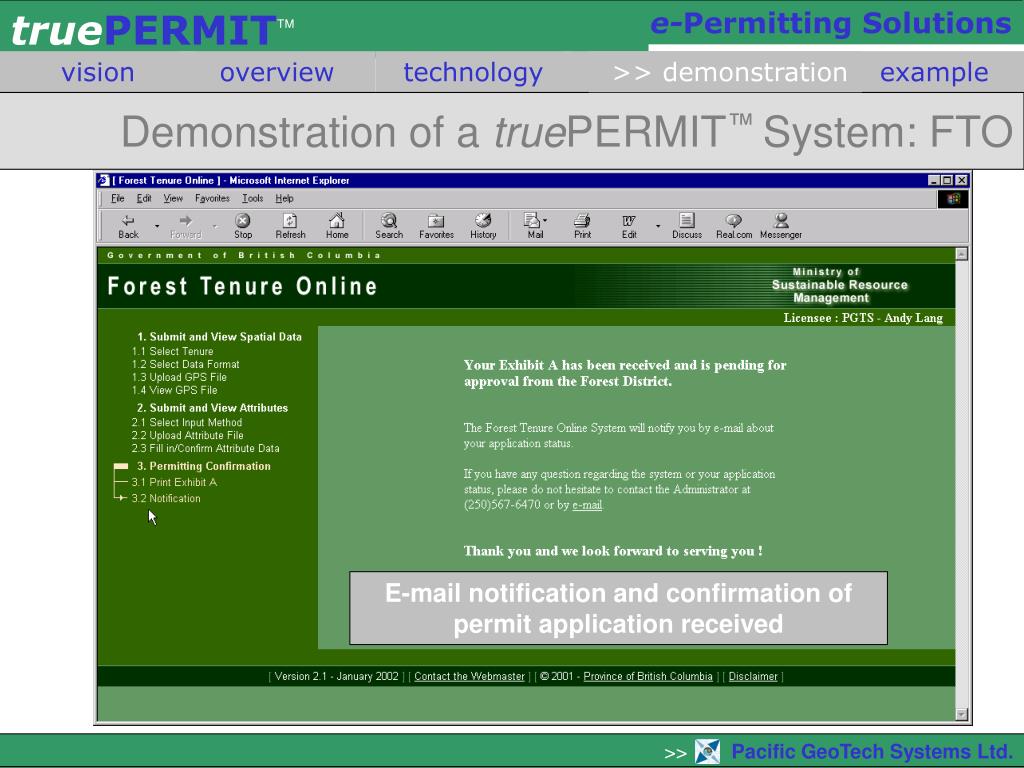Click the Forest Tenure Online banner title
This screenshot has width=1024, height=768.
click(x=242, y=286)
